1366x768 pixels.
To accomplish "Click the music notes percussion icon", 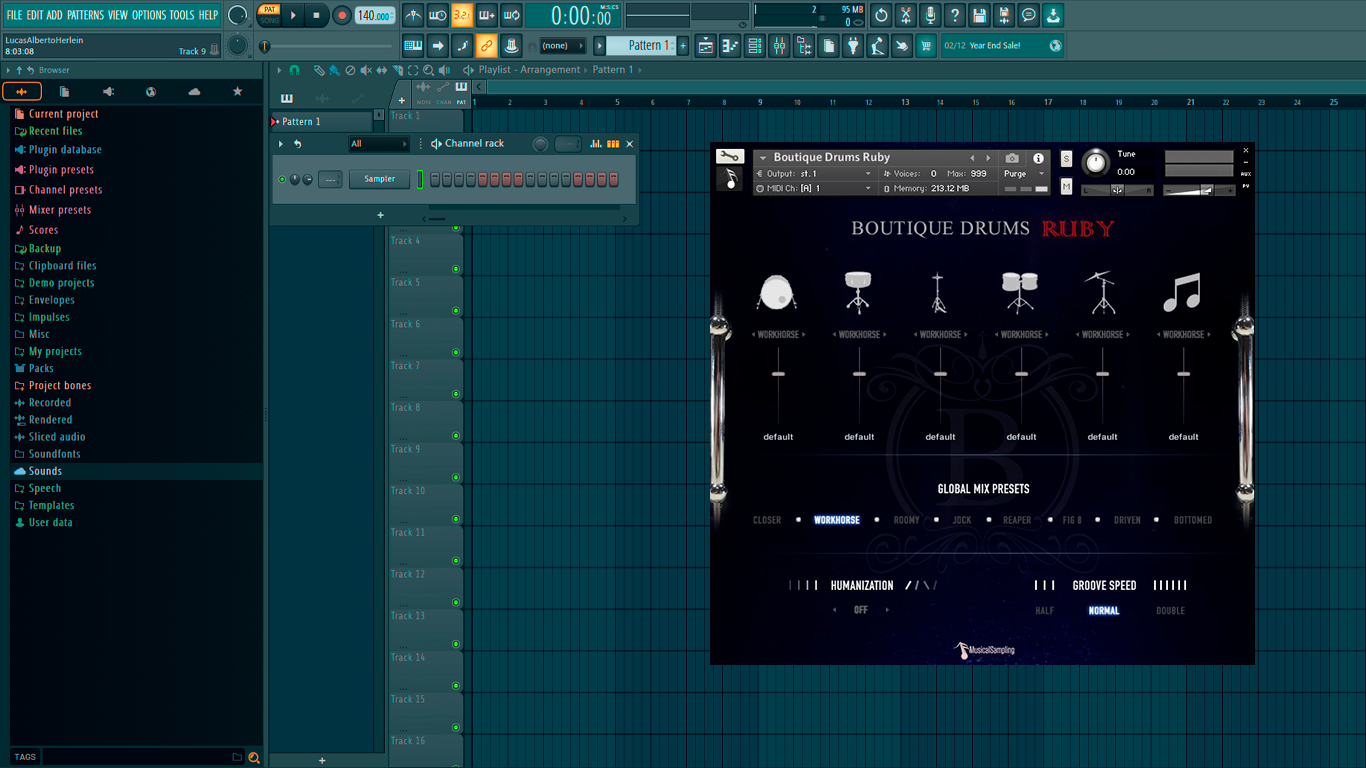I will point(1182,293).
